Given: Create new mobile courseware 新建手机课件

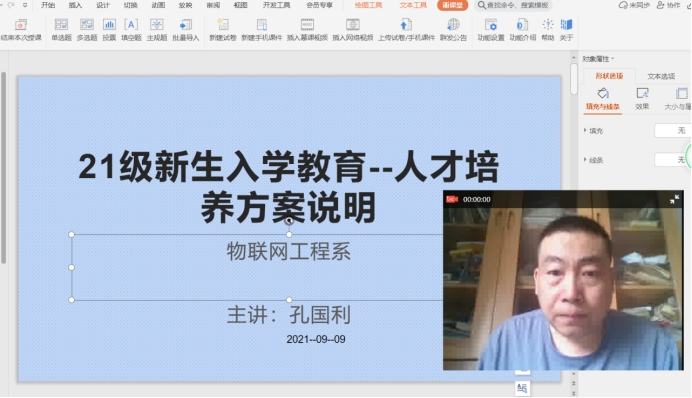Looking at the screenshot, I should tap(261, 30).
